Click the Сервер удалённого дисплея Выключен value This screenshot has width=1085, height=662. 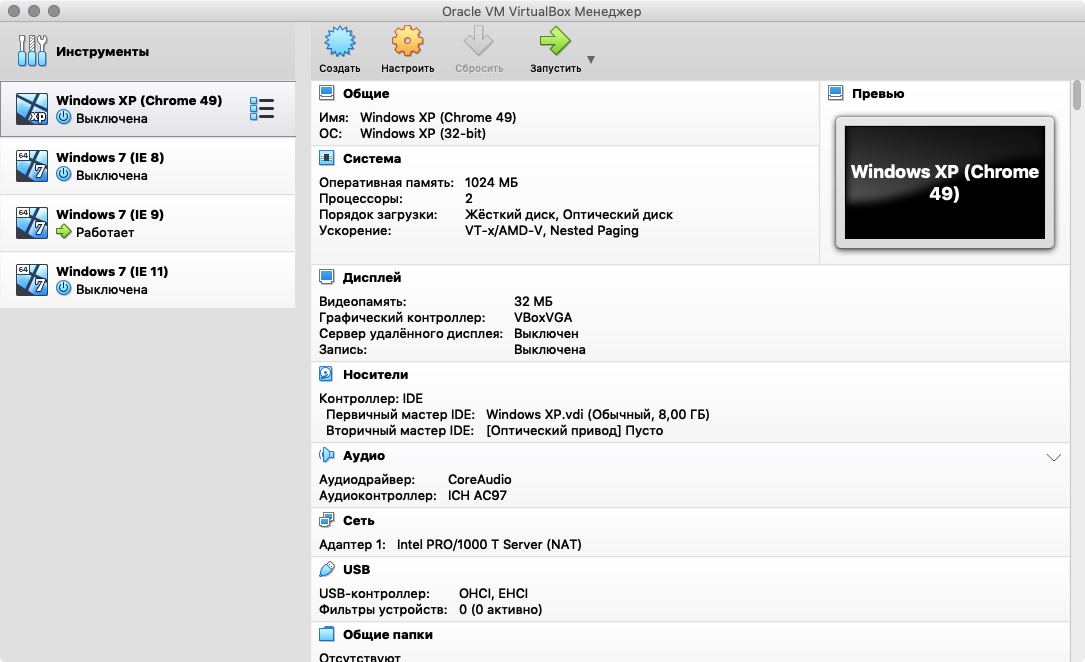546,333
